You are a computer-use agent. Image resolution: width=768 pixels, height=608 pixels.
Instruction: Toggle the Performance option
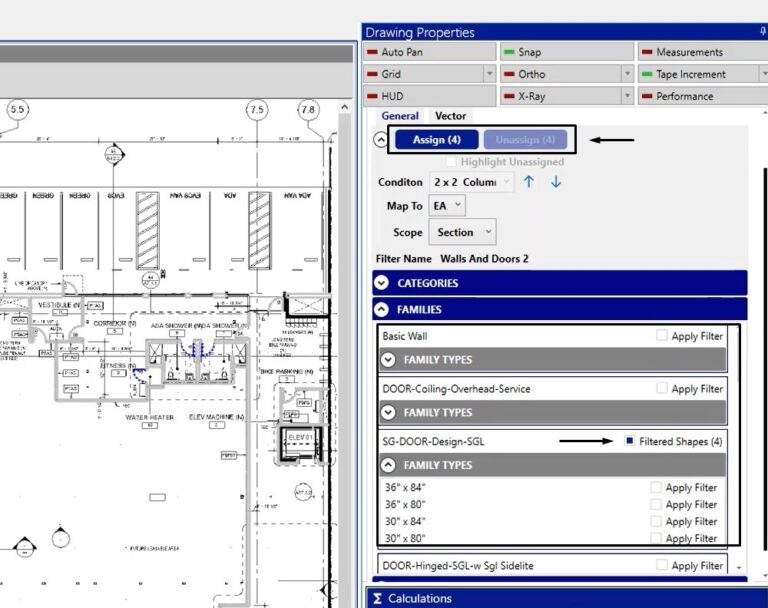(703, 96)
